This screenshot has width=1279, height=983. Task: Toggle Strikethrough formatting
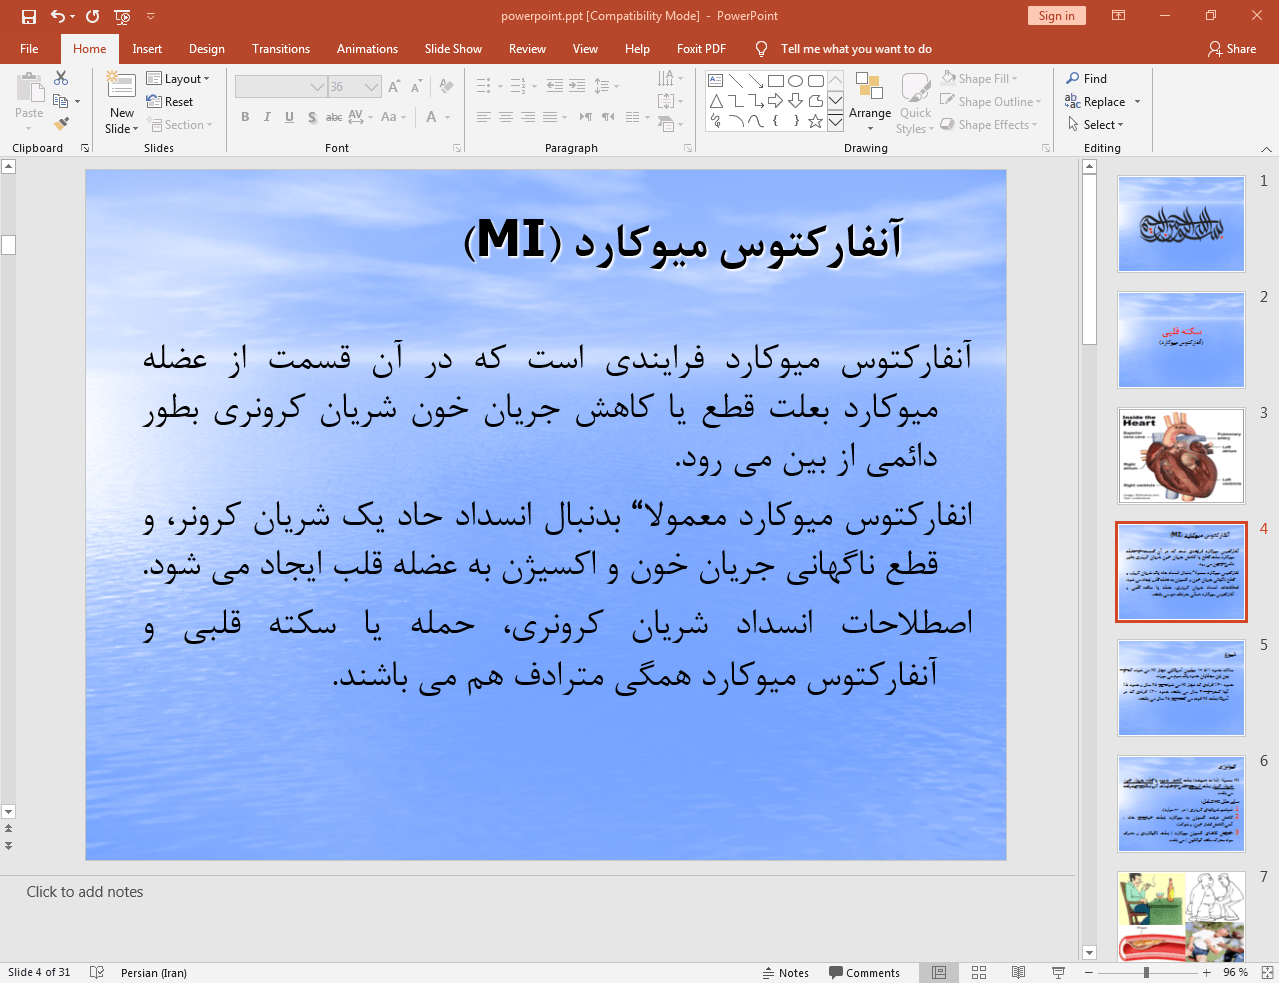[334, 117]
